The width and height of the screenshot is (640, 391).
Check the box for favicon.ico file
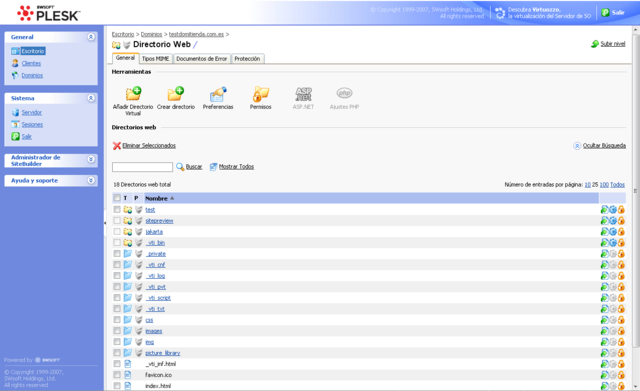(x=117, y=375)
